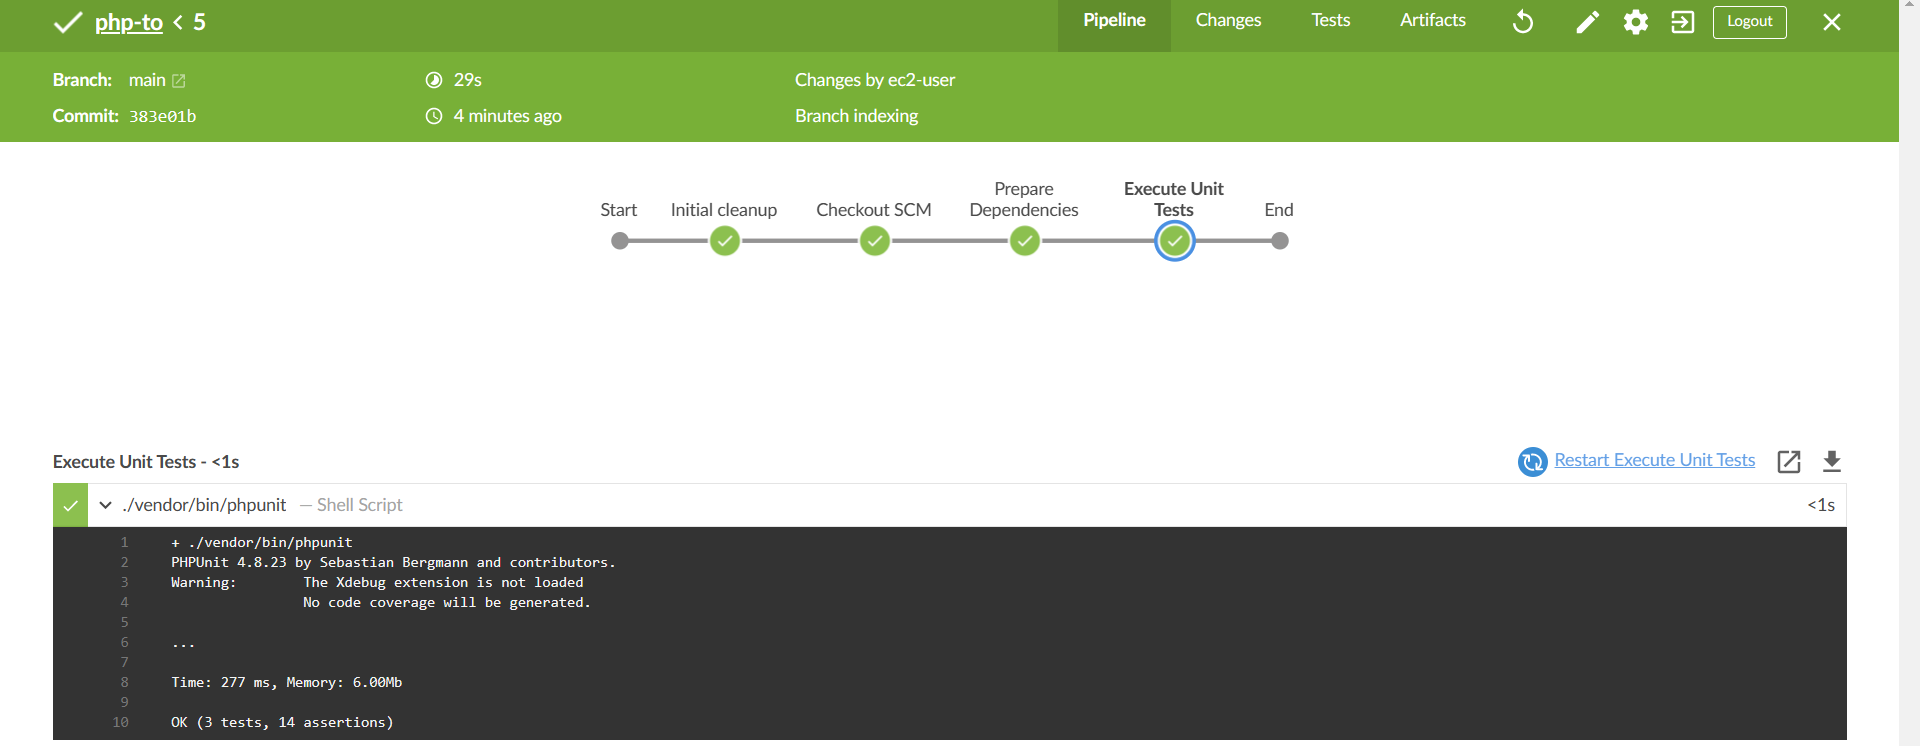Select the Initial cleanup stage node
This screenshot has width=1920, height=746.
point(725,241)
